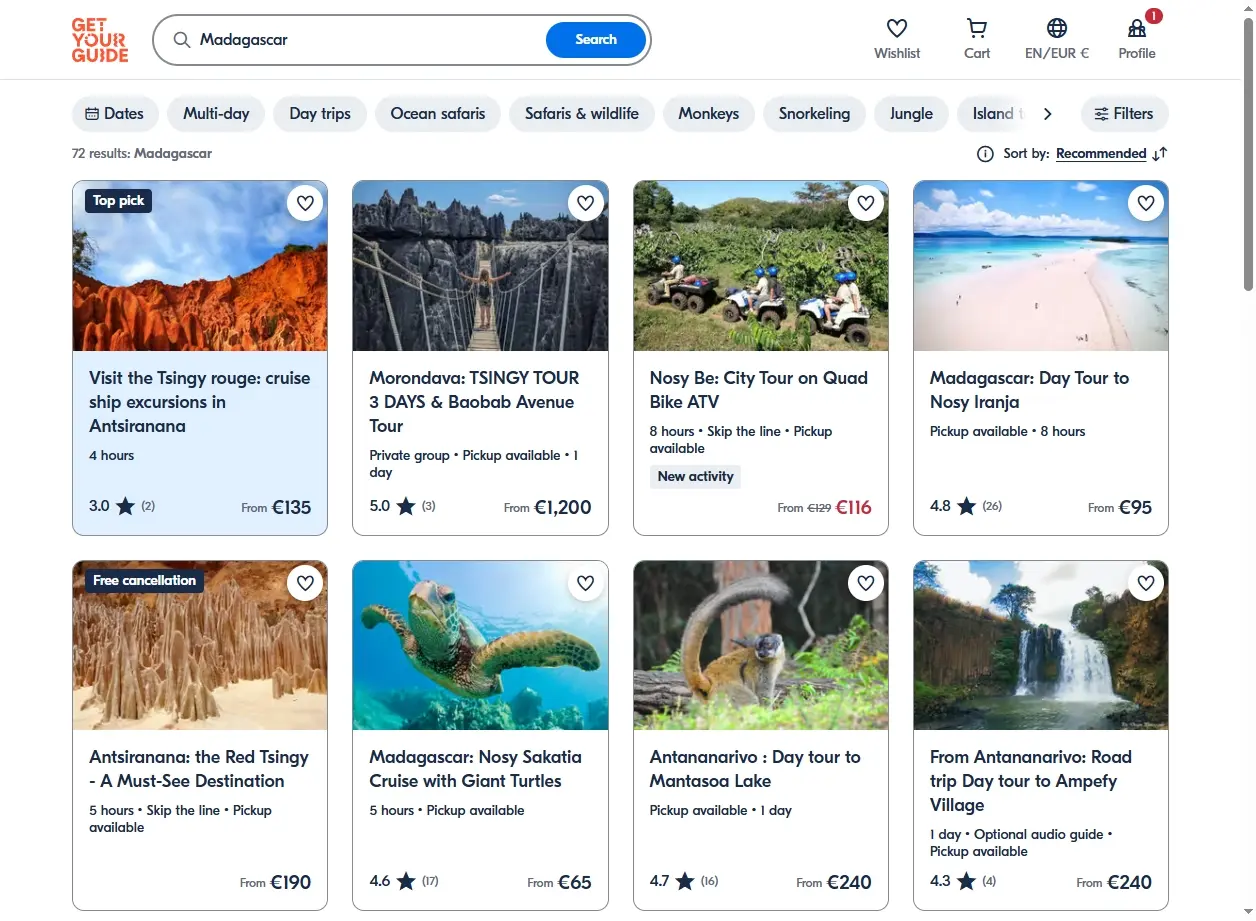Open the Dates filter
This screenshot has height=921, width=1256.
[x=115, y=114]
